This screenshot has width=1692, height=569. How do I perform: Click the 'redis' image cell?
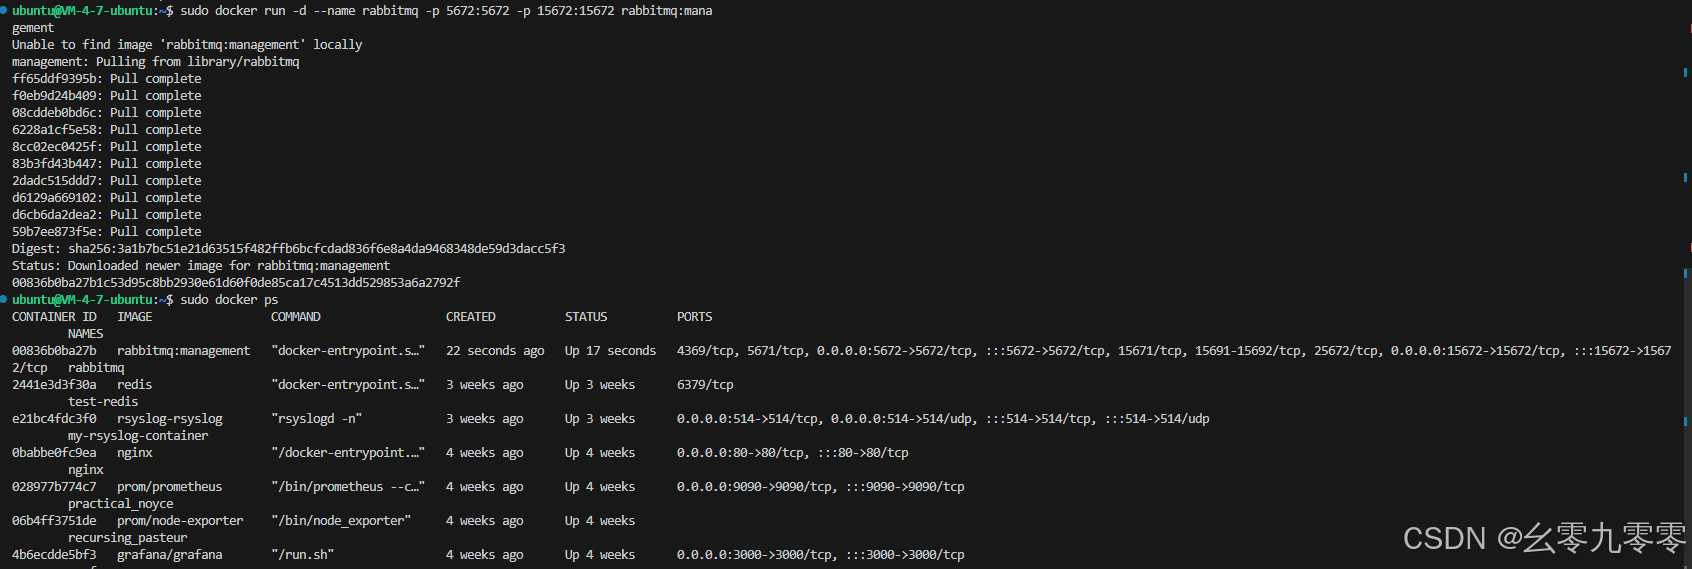(x=135, y=385)
